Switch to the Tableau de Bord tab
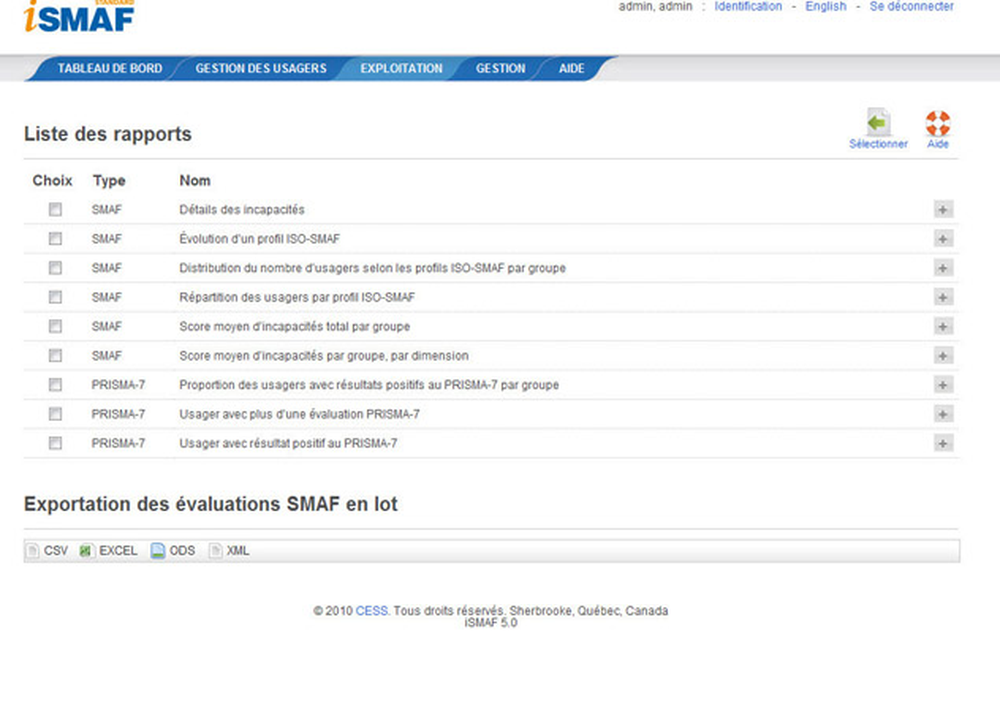Viewport: 1000px width, 710px height. click(109, 68)
